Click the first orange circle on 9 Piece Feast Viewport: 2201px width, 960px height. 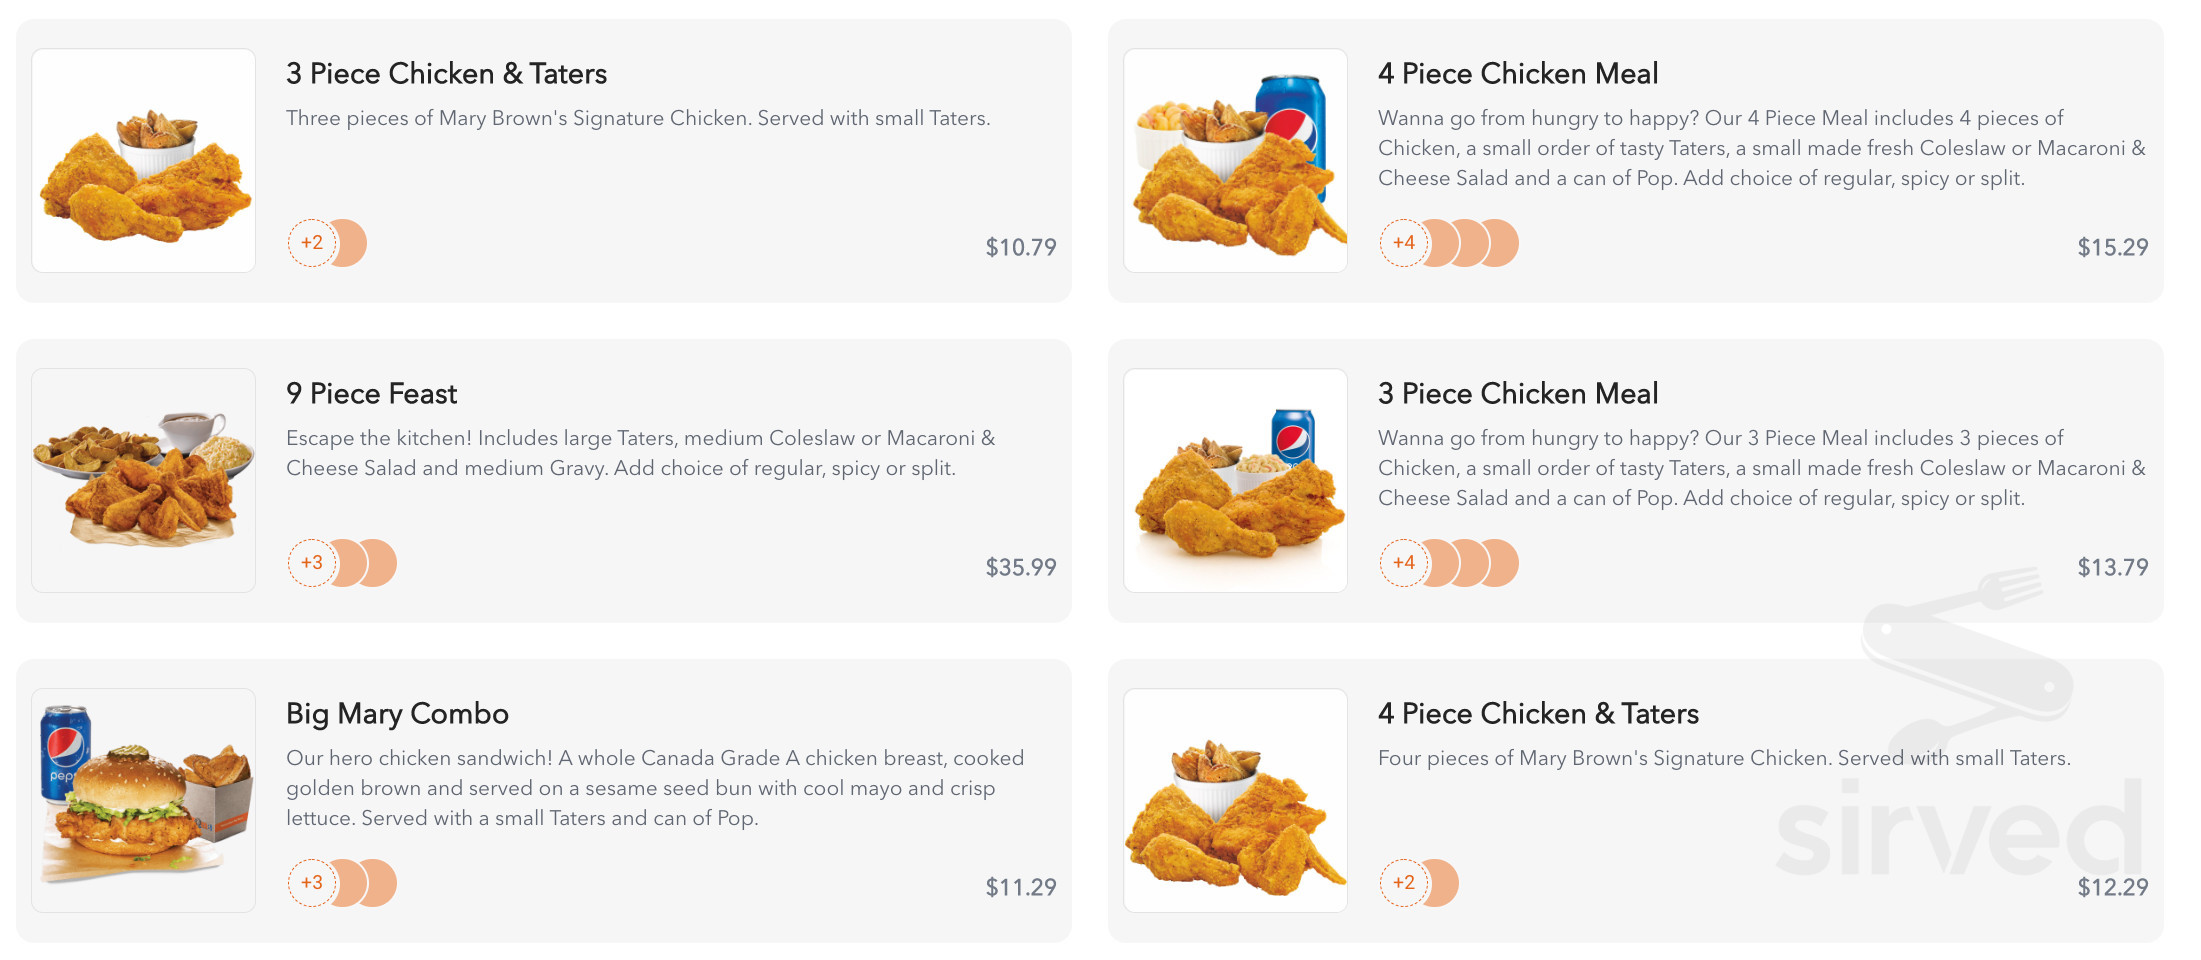[x=345, y=562]
